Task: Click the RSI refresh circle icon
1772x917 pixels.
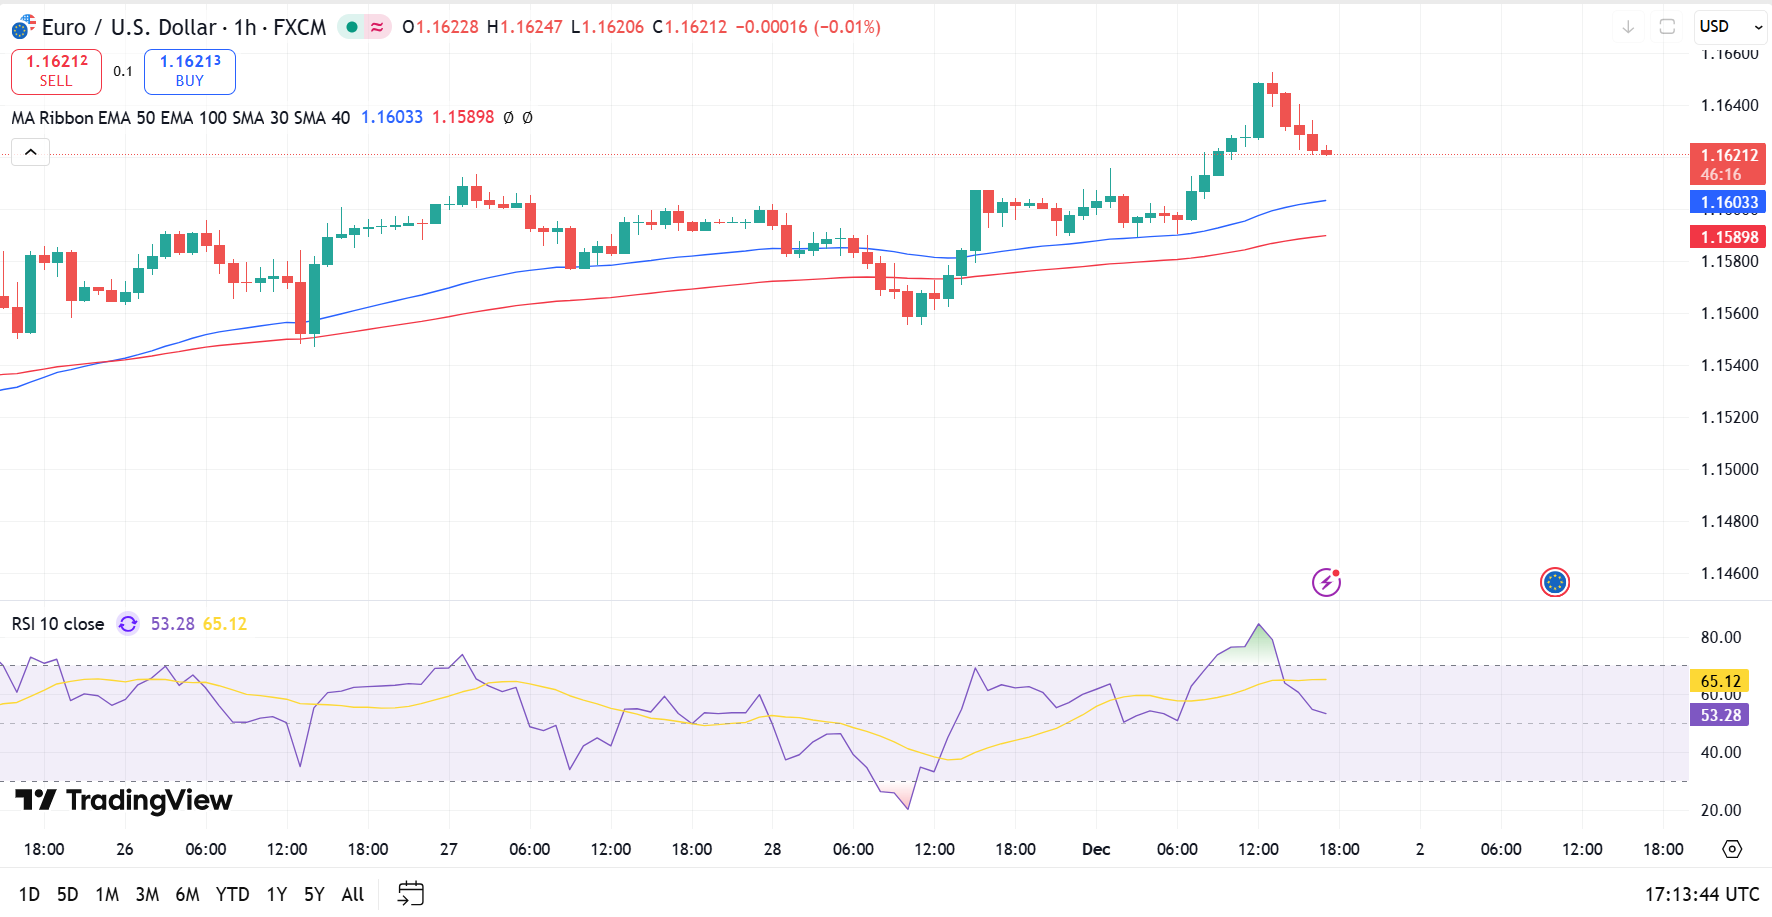Action: [x=128, y=624]
